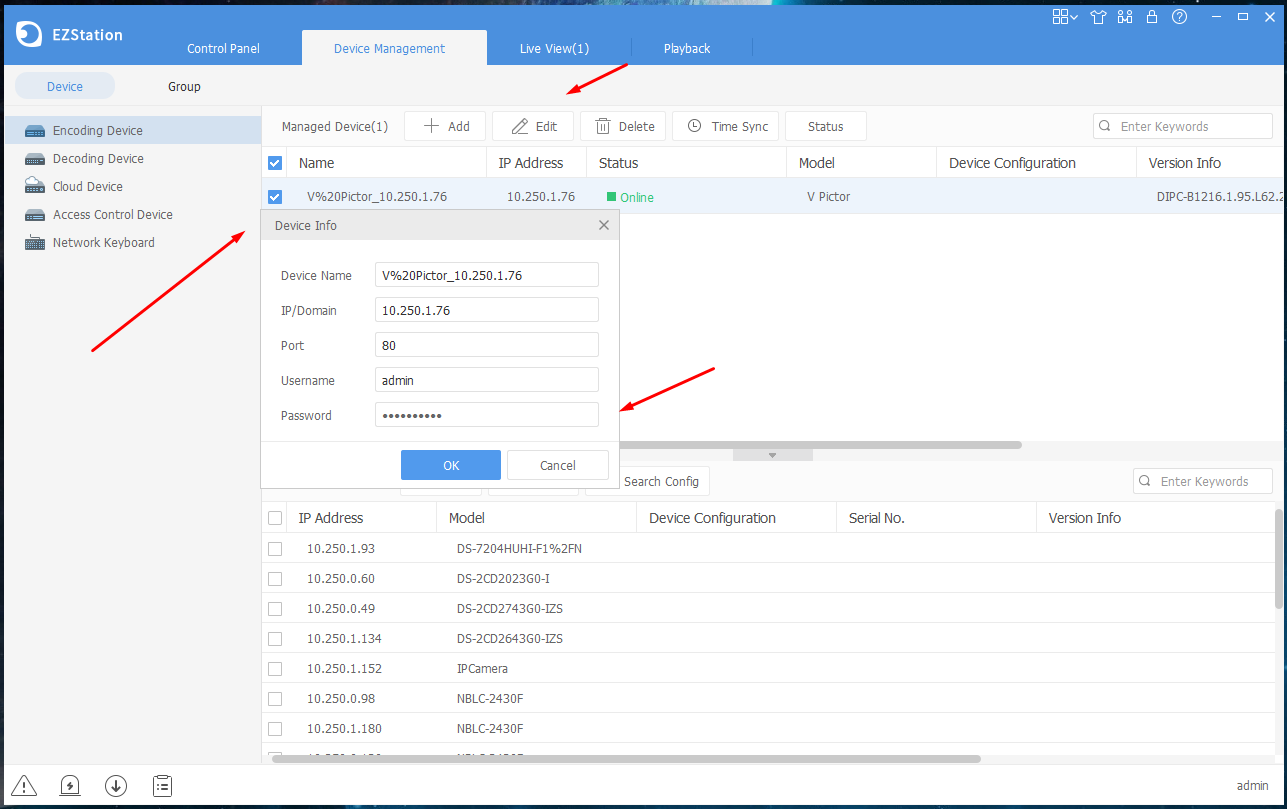Select the Device sub-tab
Image resolution: width=1287 pixels, height=809 pixels.
(65, 87)
